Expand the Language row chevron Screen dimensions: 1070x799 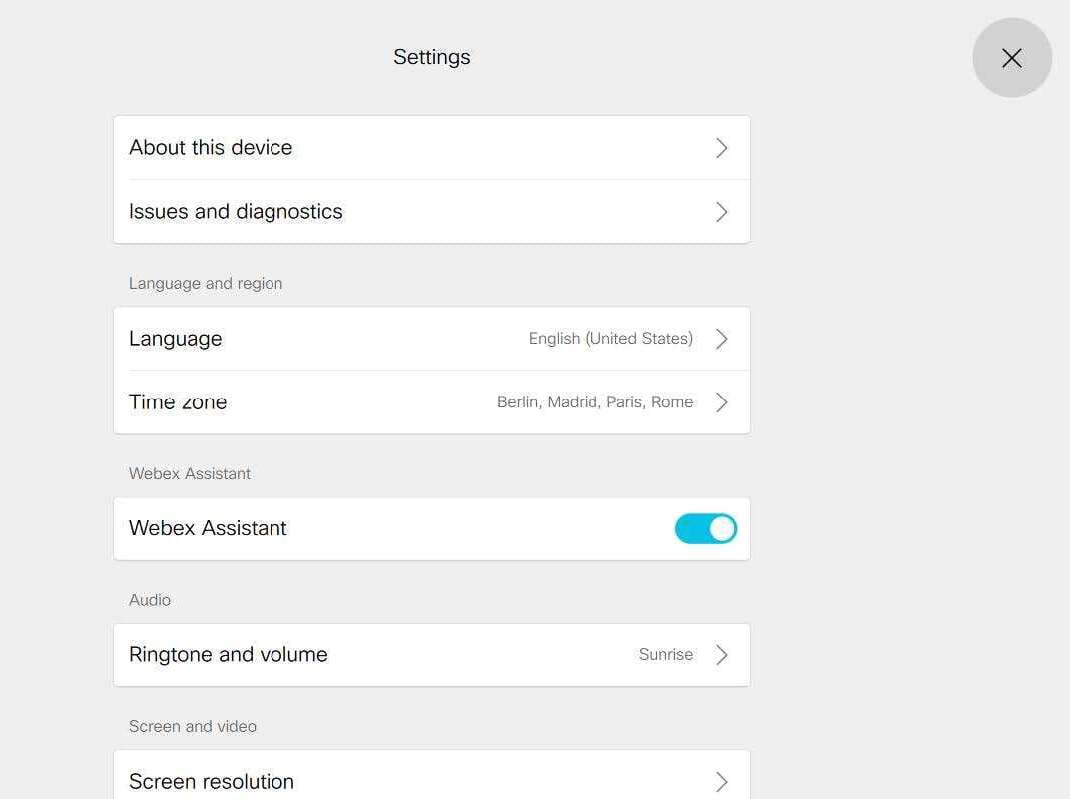721,339
